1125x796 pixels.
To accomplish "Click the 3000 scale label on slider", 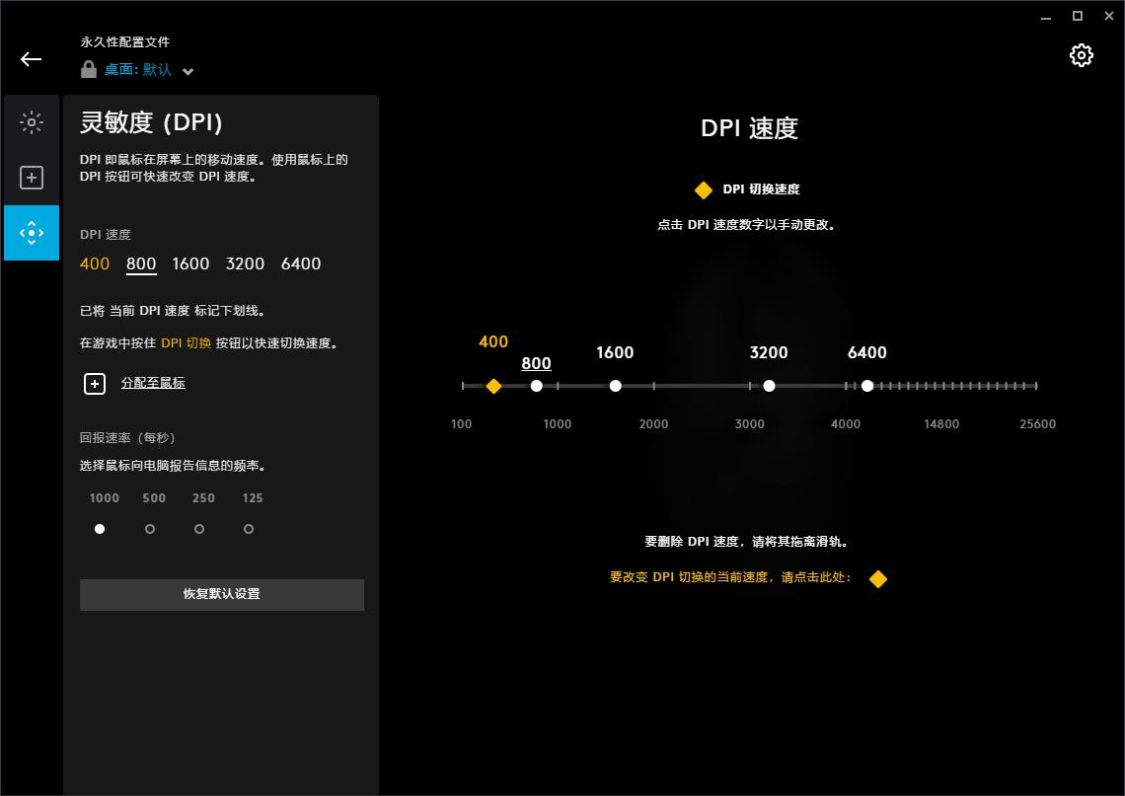I will click(x=750, y=424).
